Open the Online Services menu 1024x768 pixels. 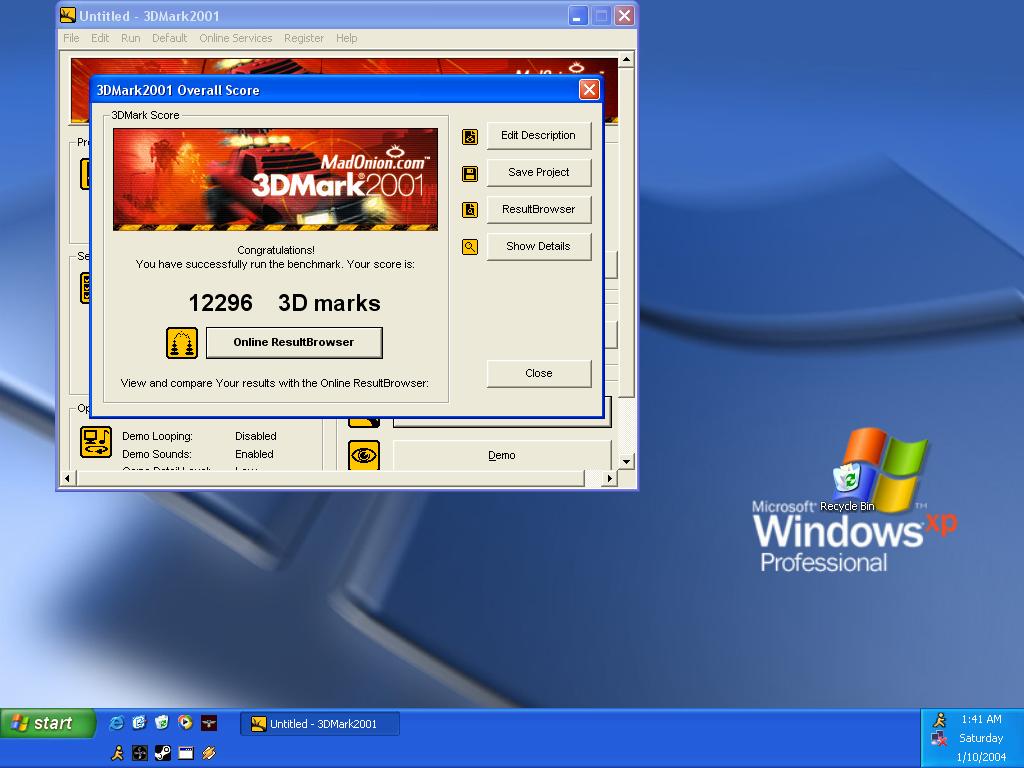(235, 38)
